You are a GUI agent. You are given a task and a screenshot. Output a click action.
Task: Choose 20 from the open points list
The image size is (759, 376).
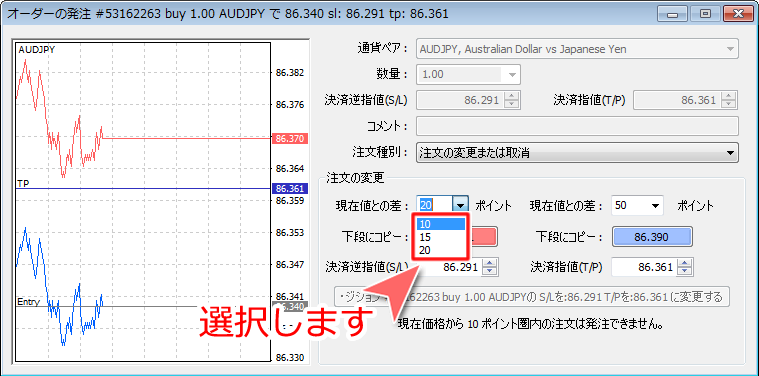pyautogui.click(x=441, y=250)
